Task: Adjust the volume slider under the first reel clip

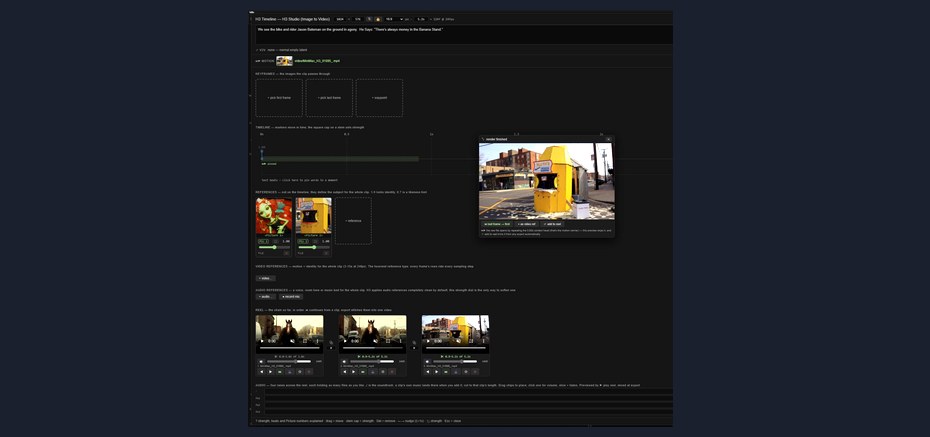Action: point(289,361)
